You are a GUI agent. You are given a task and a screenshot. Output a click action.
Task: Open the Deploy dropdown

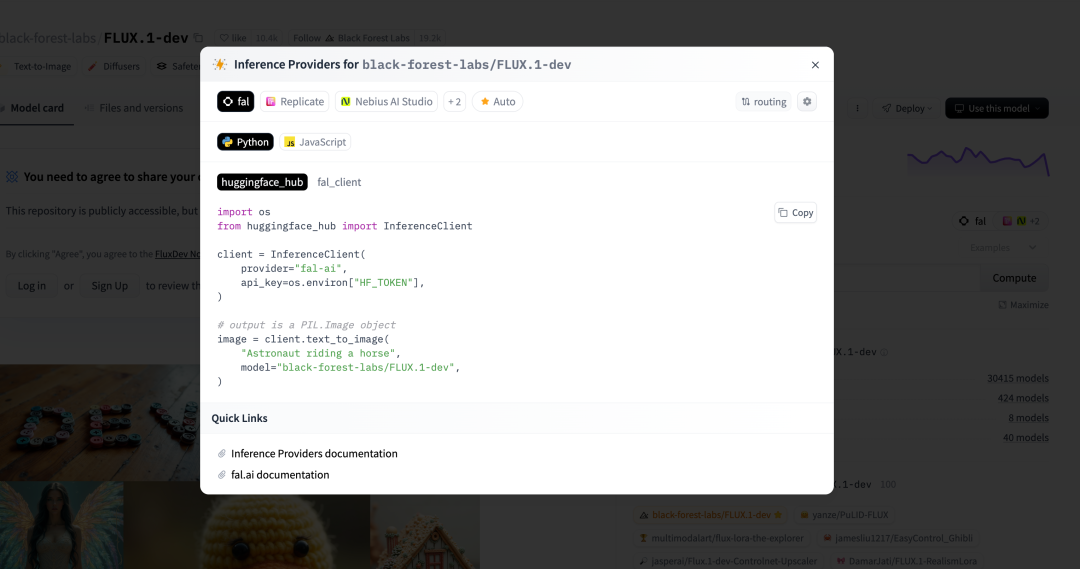pos(906,108)
